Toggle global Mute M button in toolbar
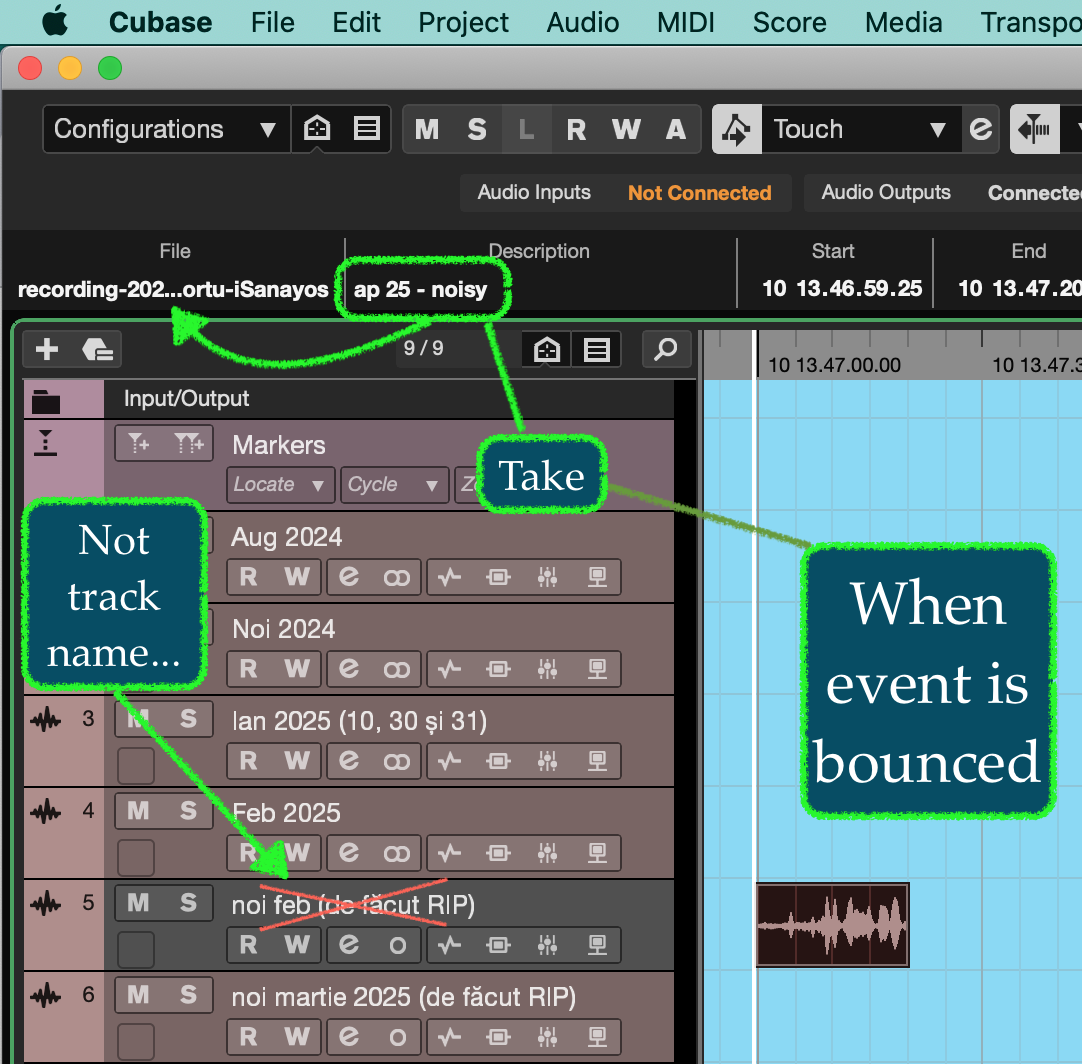Viewport: 1082px width, 1064px height. tap(427, 129)
